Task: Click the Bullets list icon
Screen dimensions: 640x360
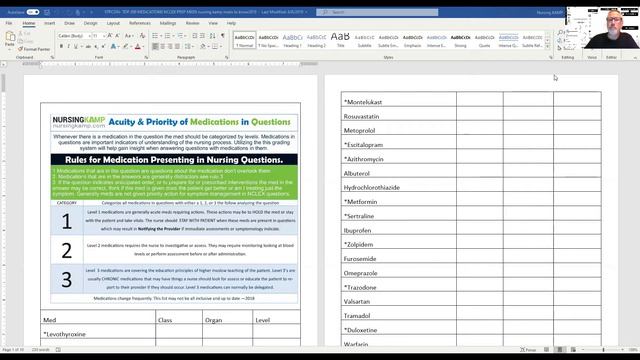Action: tap(155, 36)
